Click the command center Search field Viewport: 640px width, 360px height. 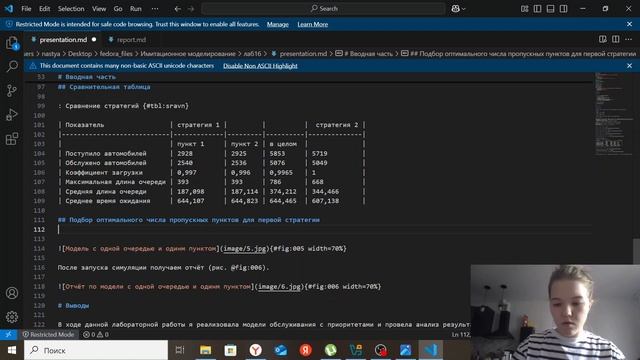[x=323, y=9]
